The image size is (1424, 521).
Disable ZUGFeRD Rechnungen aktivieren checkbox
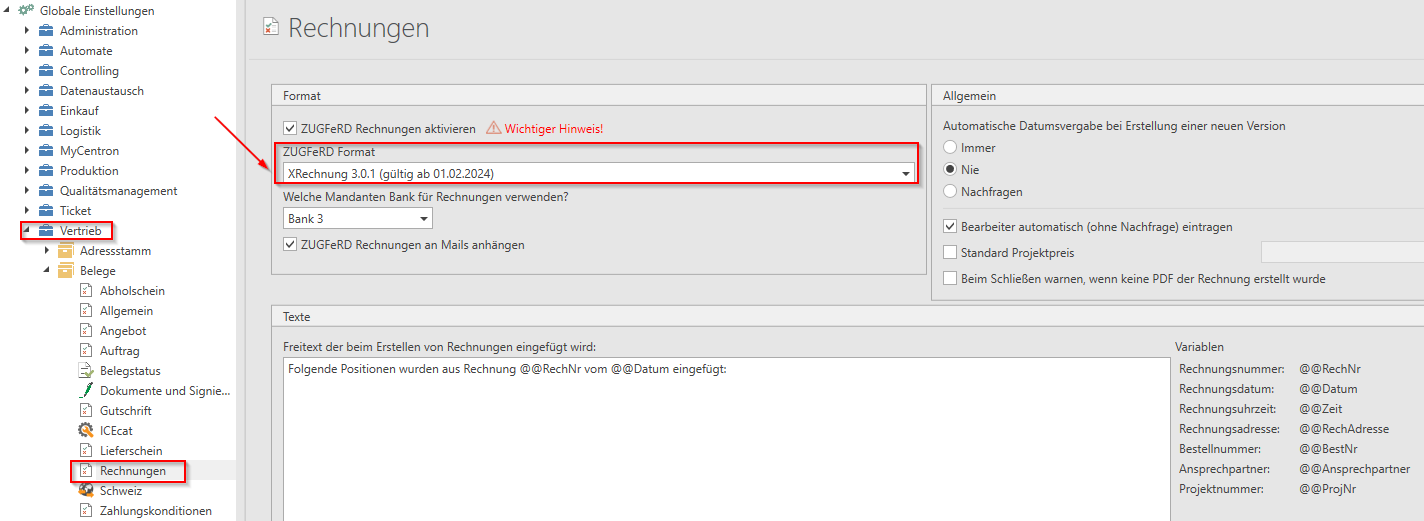(x=290, y=128)
